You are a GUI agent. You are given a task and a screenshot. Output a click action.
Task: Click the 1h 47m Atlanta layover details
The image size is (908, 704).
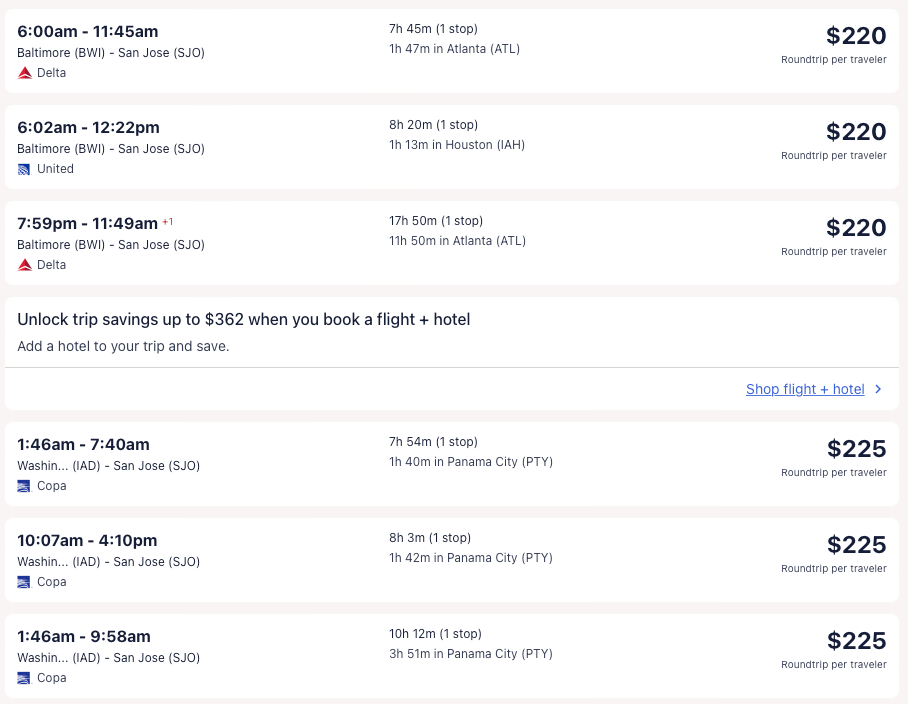click(454, 49)
